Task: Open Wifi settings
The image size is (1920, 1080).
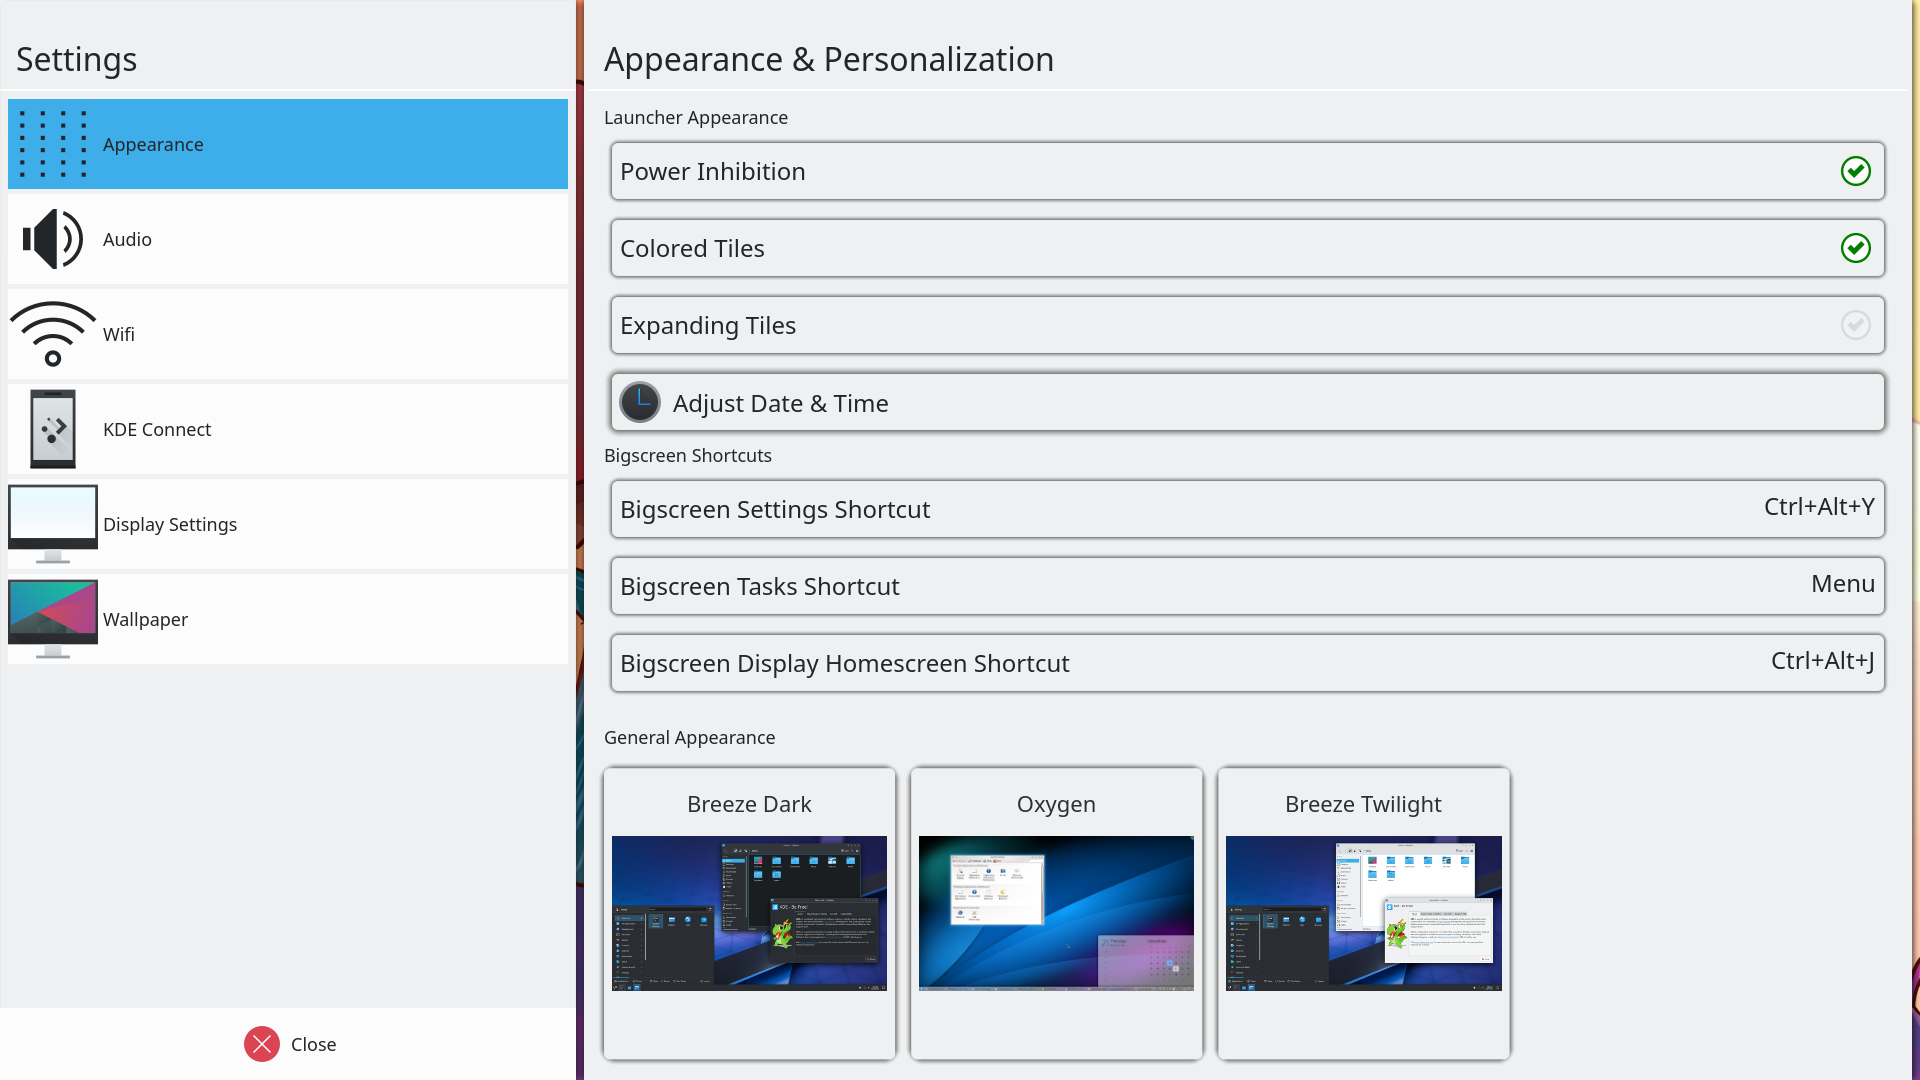Action: click(287, 334)
